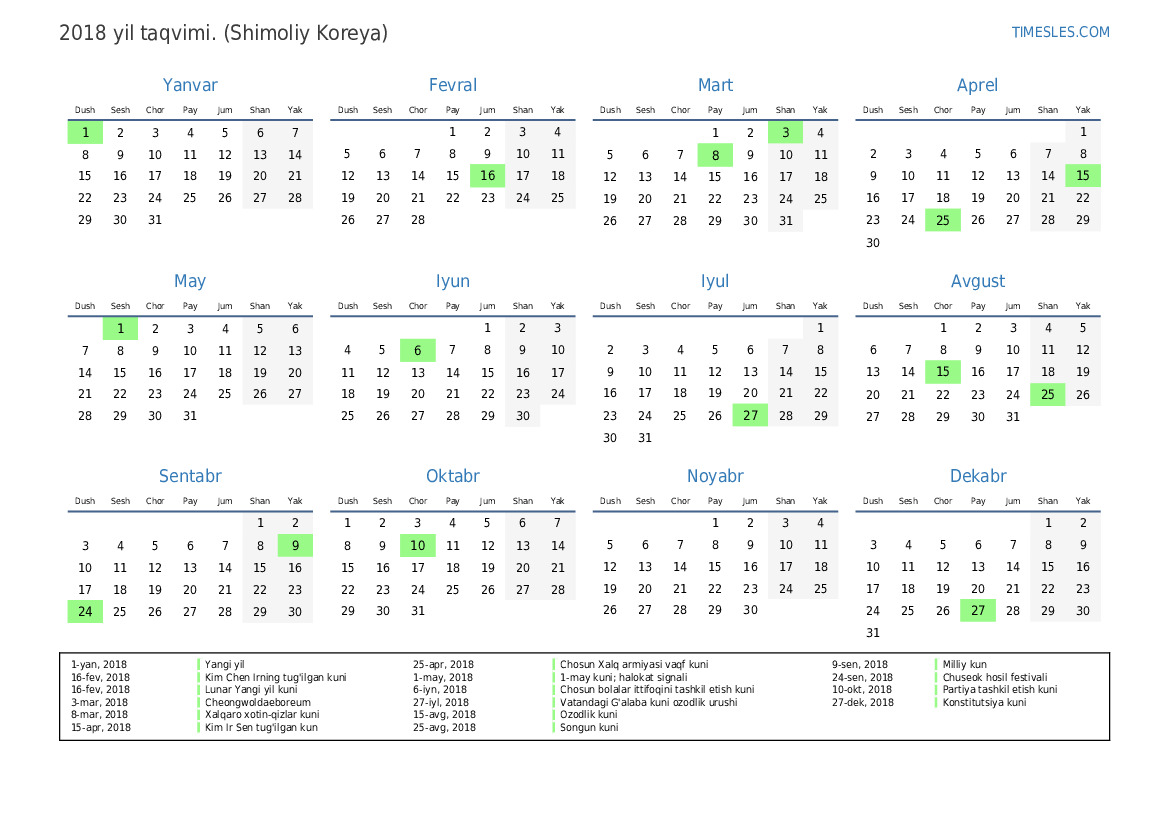Click highlighted 3 in Mart
Image resolution: width=1169 pixels, height=827 pixels.
(785, 133)
